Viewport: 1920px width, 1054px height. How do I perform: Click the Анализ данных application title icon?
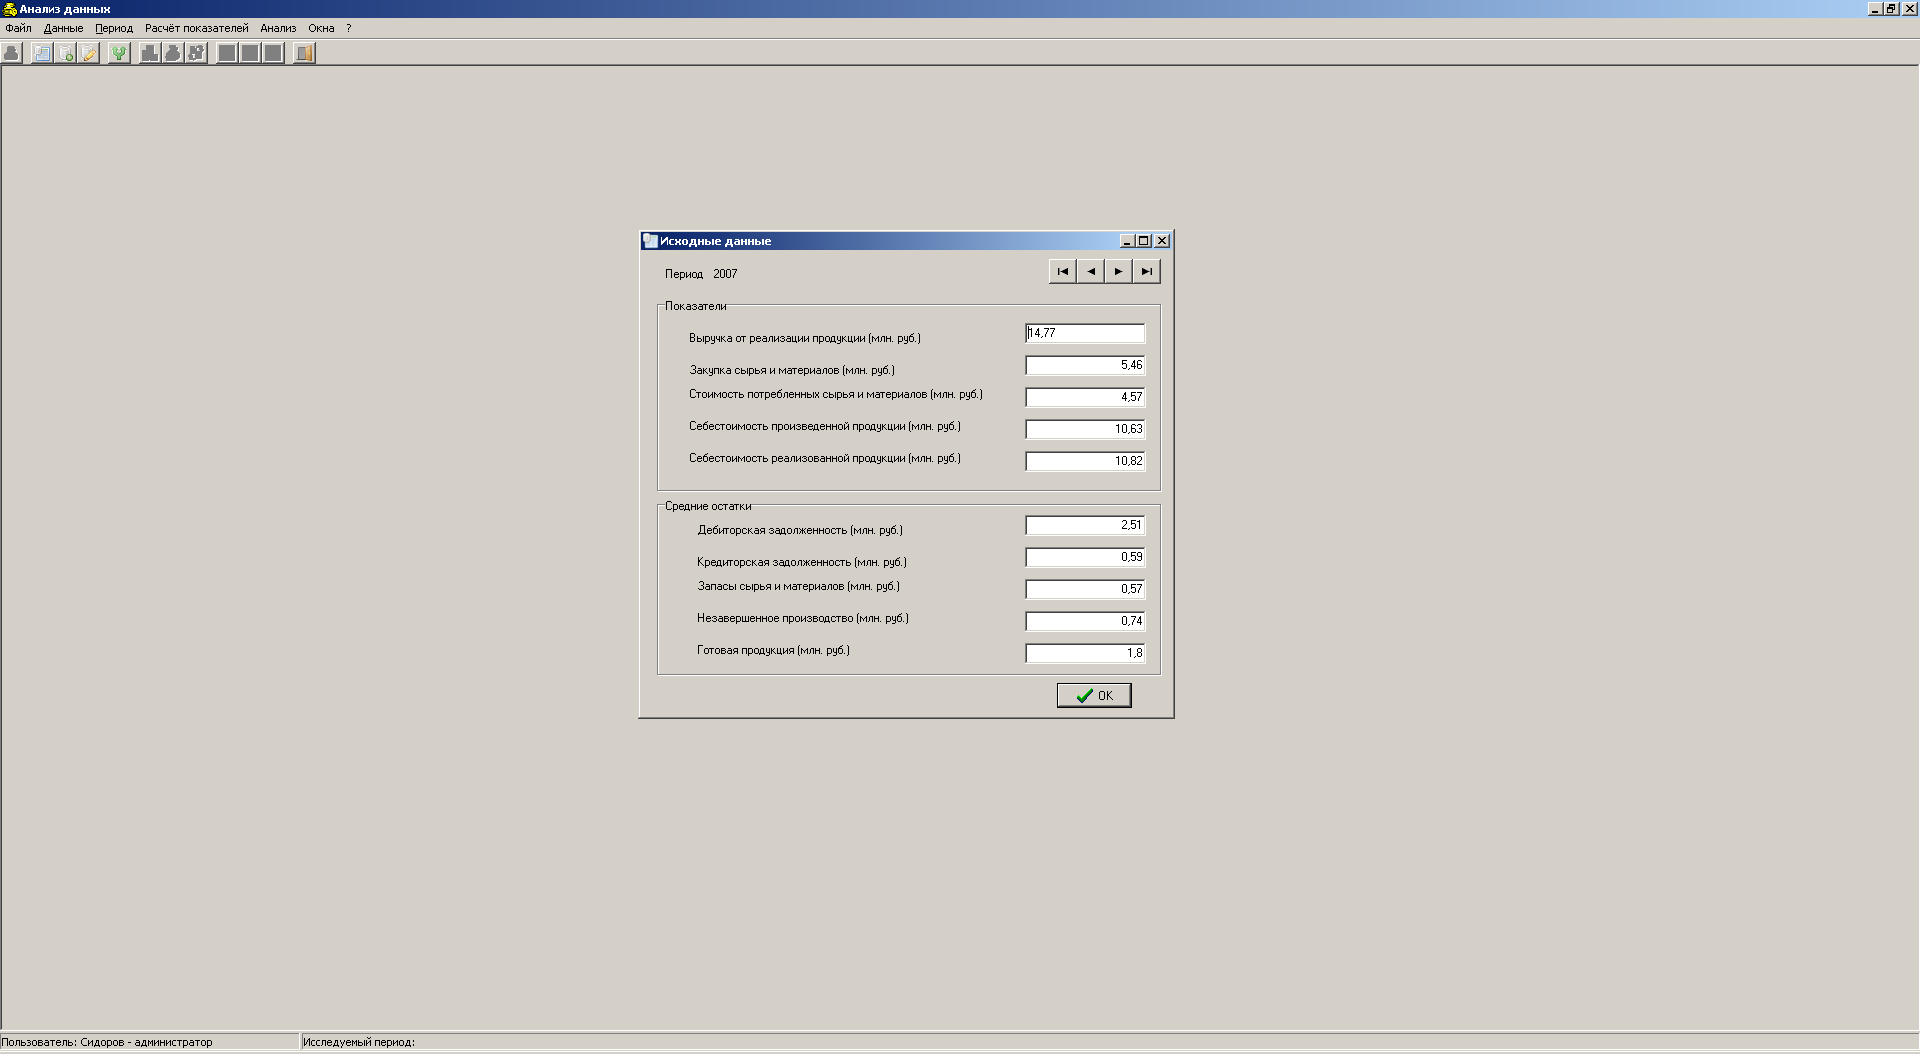click(x=10, y=9)
